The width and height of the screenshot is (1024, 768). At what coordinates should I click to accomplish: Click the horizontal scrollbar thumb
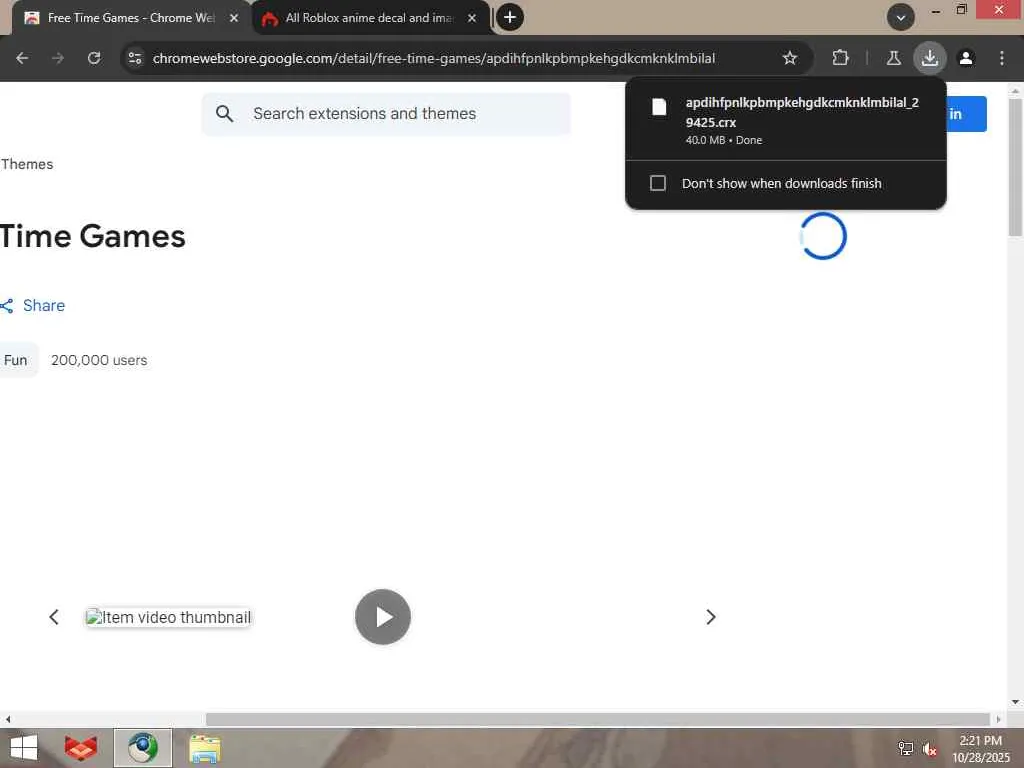(598, 719)
